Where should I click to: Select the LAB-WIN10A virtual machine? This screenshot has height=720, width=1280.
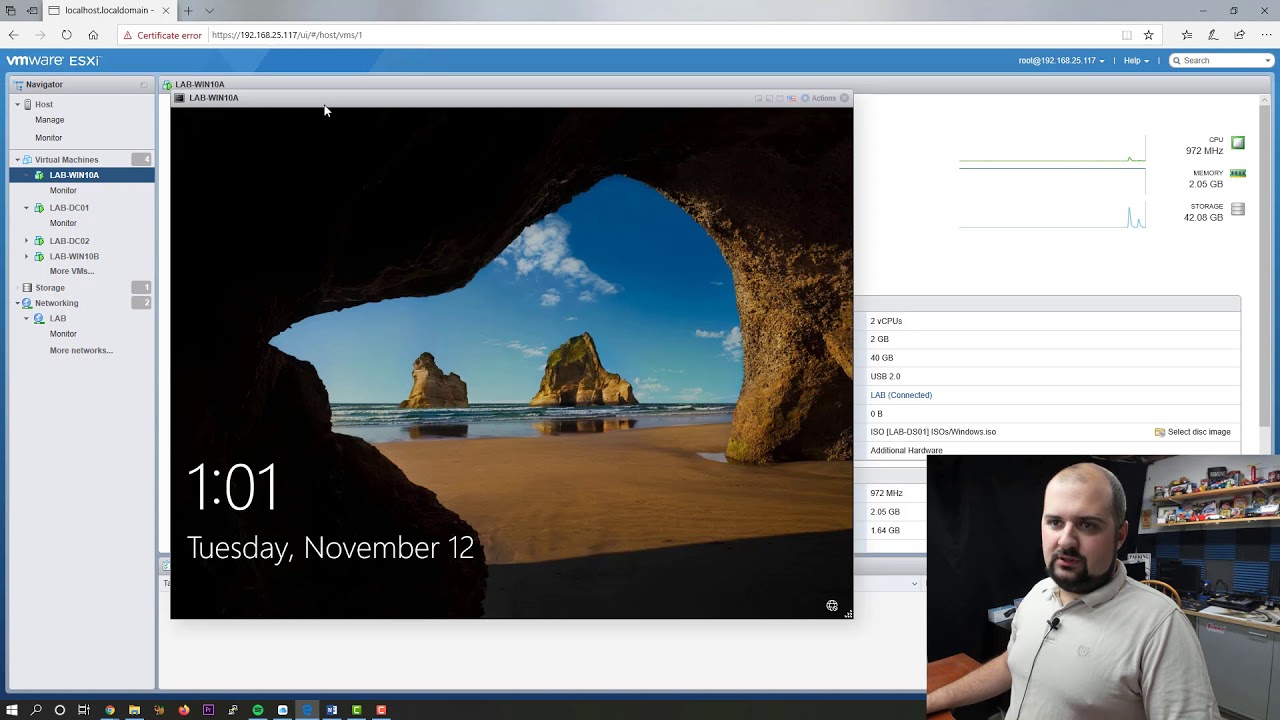coord(74,175)
